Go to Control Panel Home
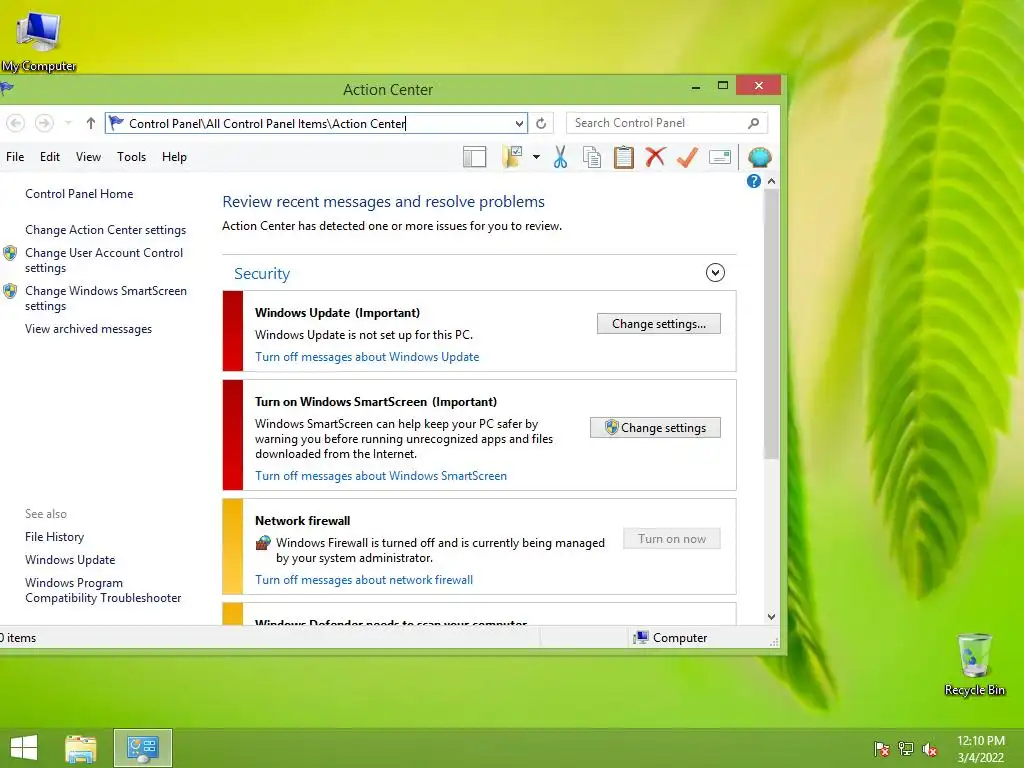 pyautogui.click(x=79, y=194)
